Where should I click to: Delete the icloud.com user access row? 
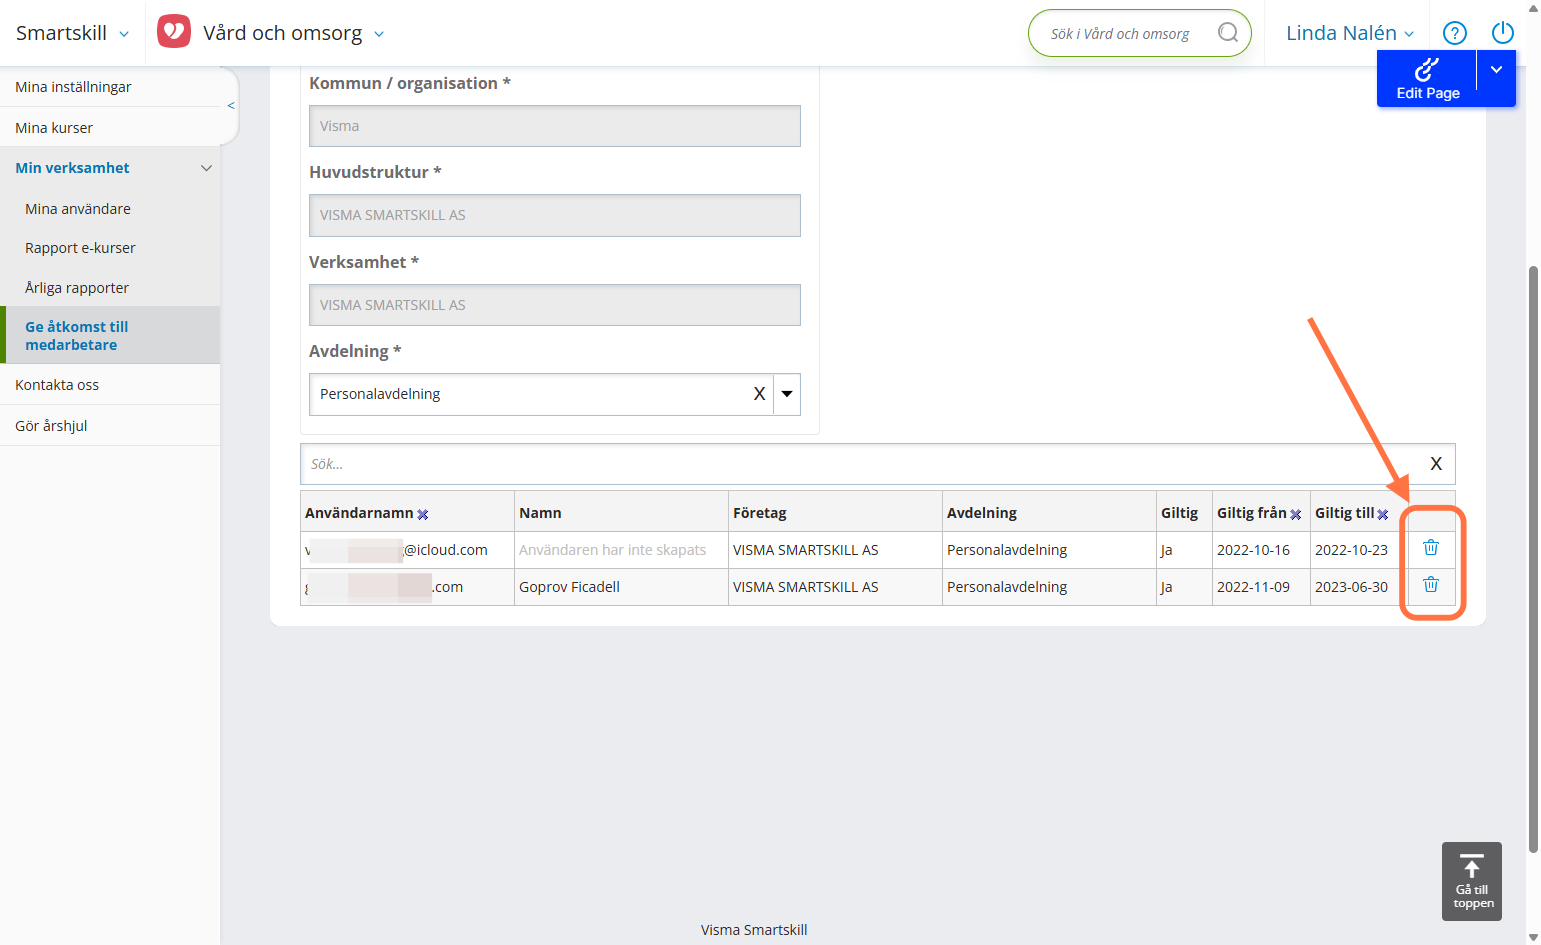point(1431,548)
